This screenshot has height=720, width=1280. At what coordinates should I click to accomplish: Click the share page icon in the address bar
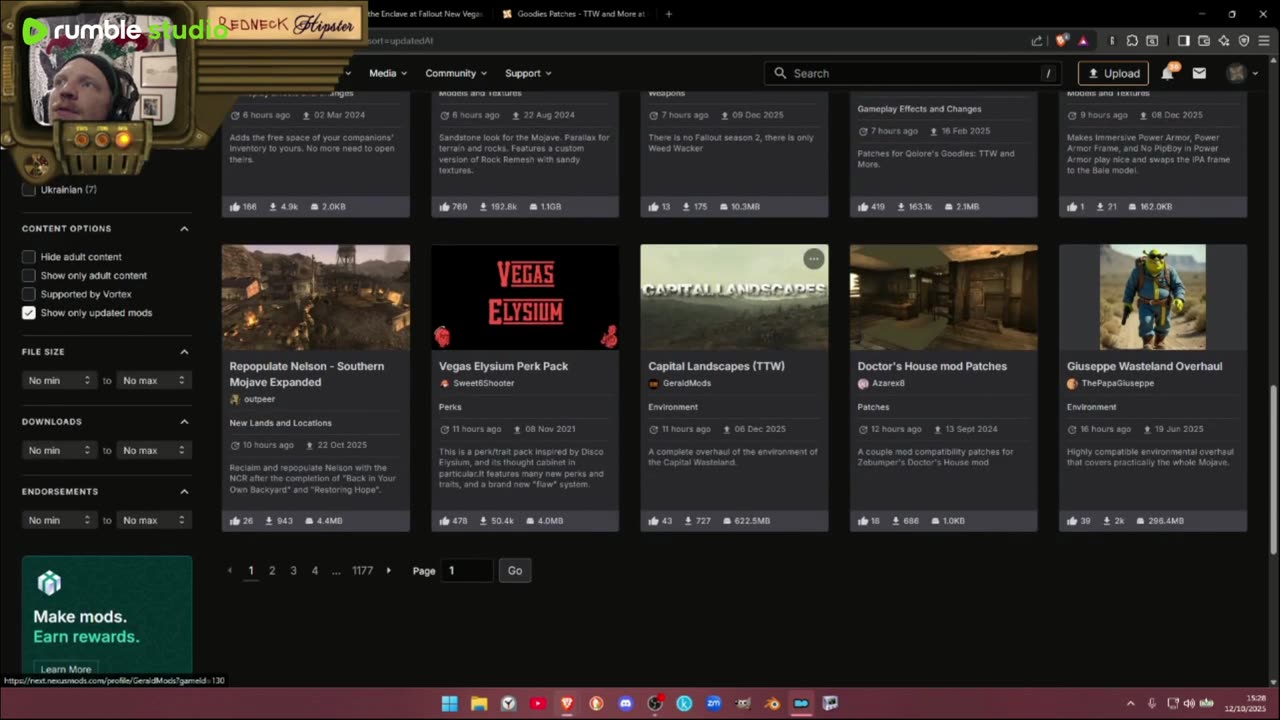click(x=1037, y=41)
